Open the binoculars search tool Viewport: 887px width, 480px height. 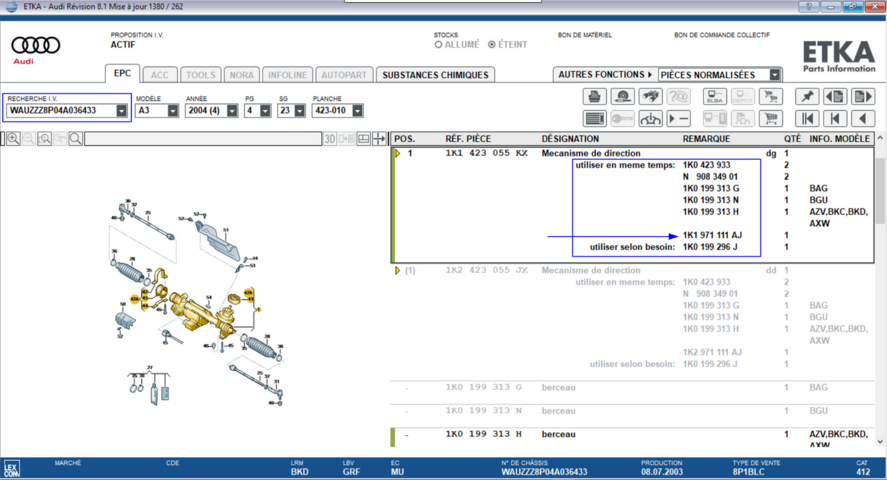pyautogui.click(x=651, y=97)
